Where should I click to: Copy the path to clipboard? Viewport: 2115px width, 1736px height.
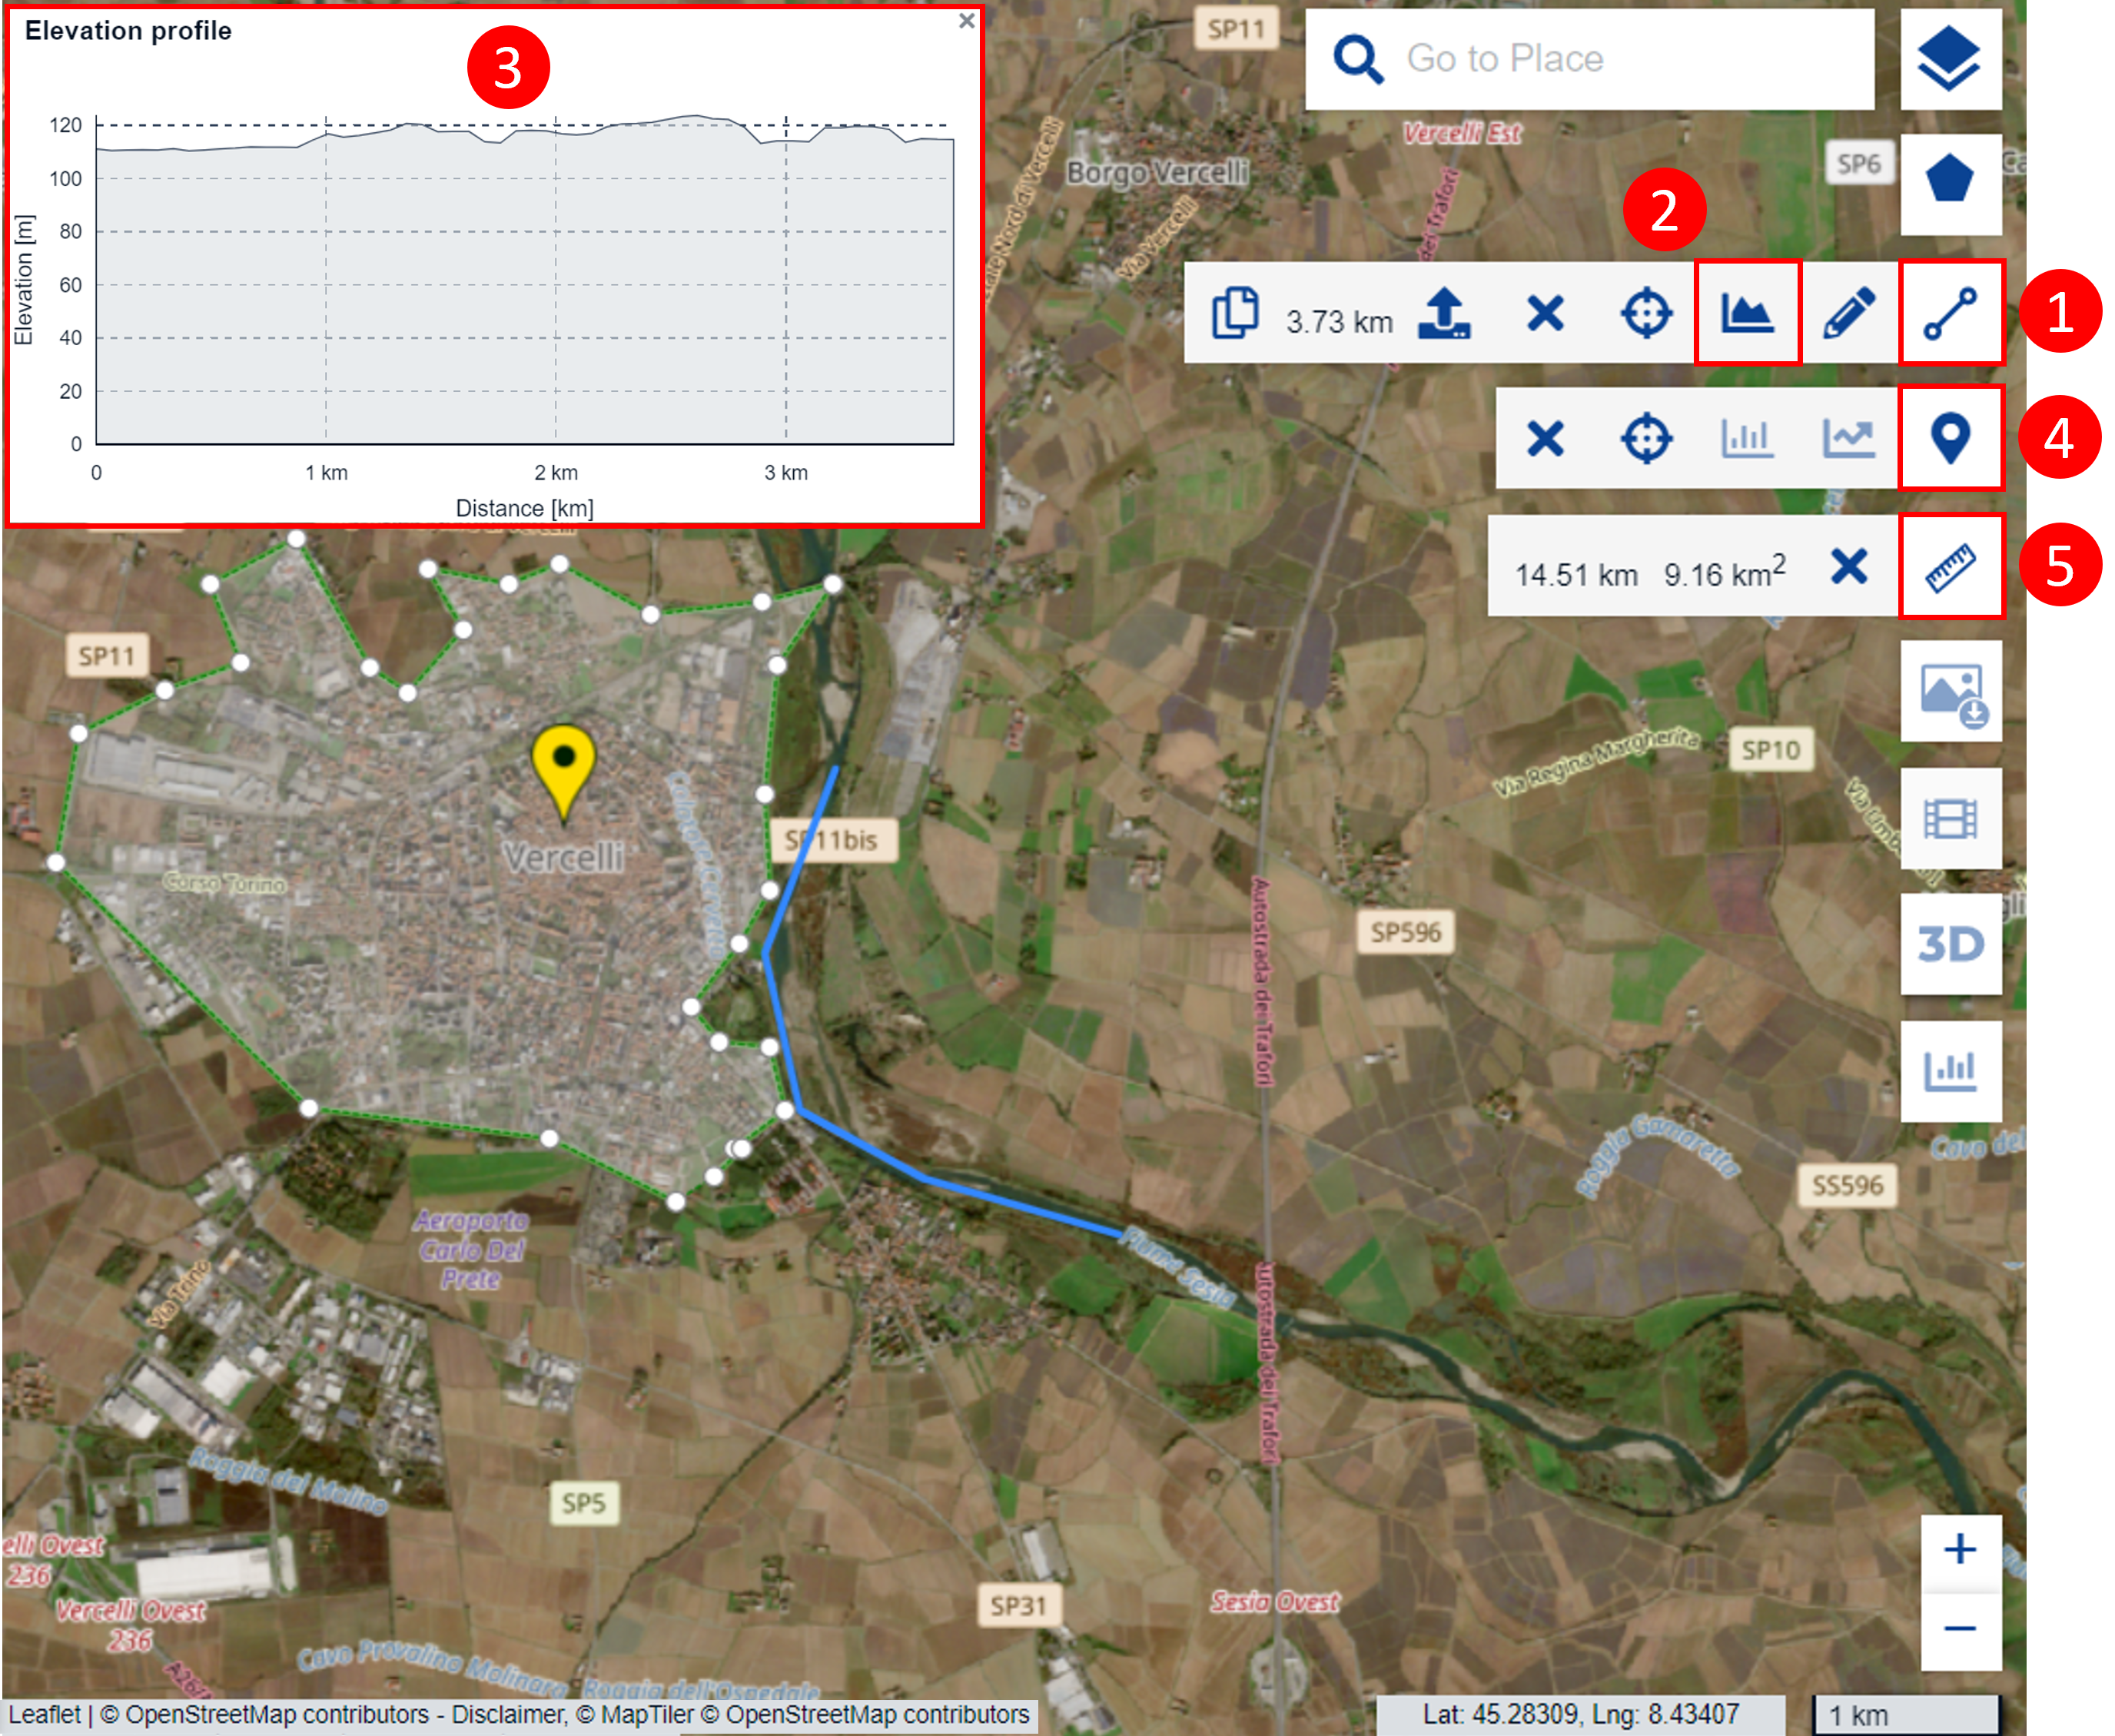click(1234, 313)
